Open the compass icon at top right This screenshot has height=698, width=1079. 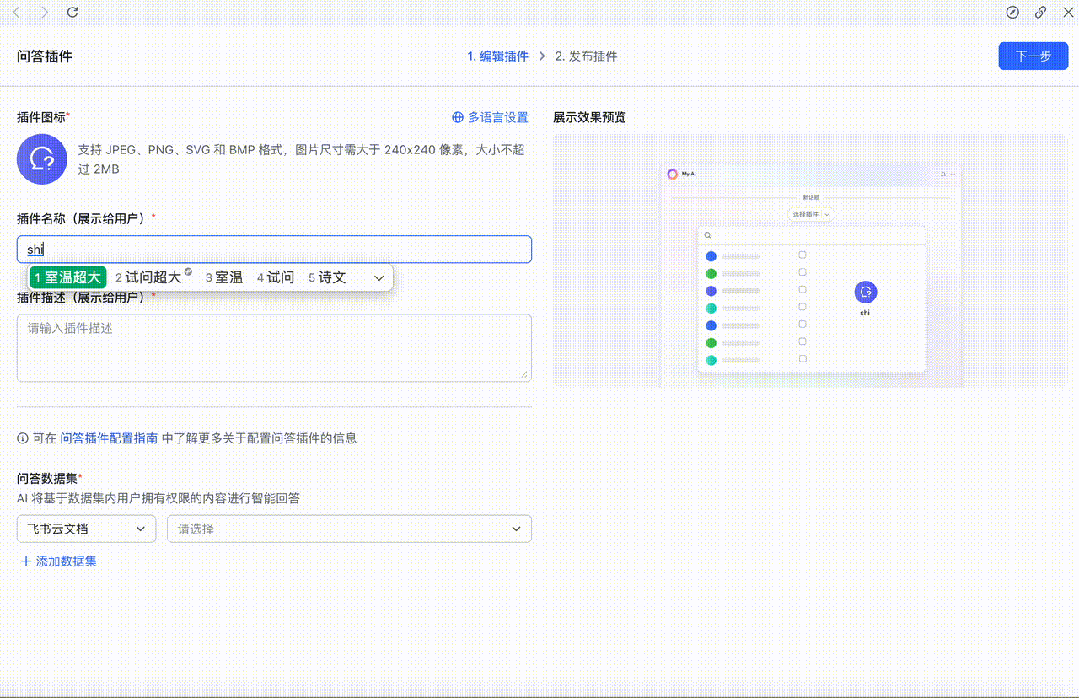(x=1012, y=12)
